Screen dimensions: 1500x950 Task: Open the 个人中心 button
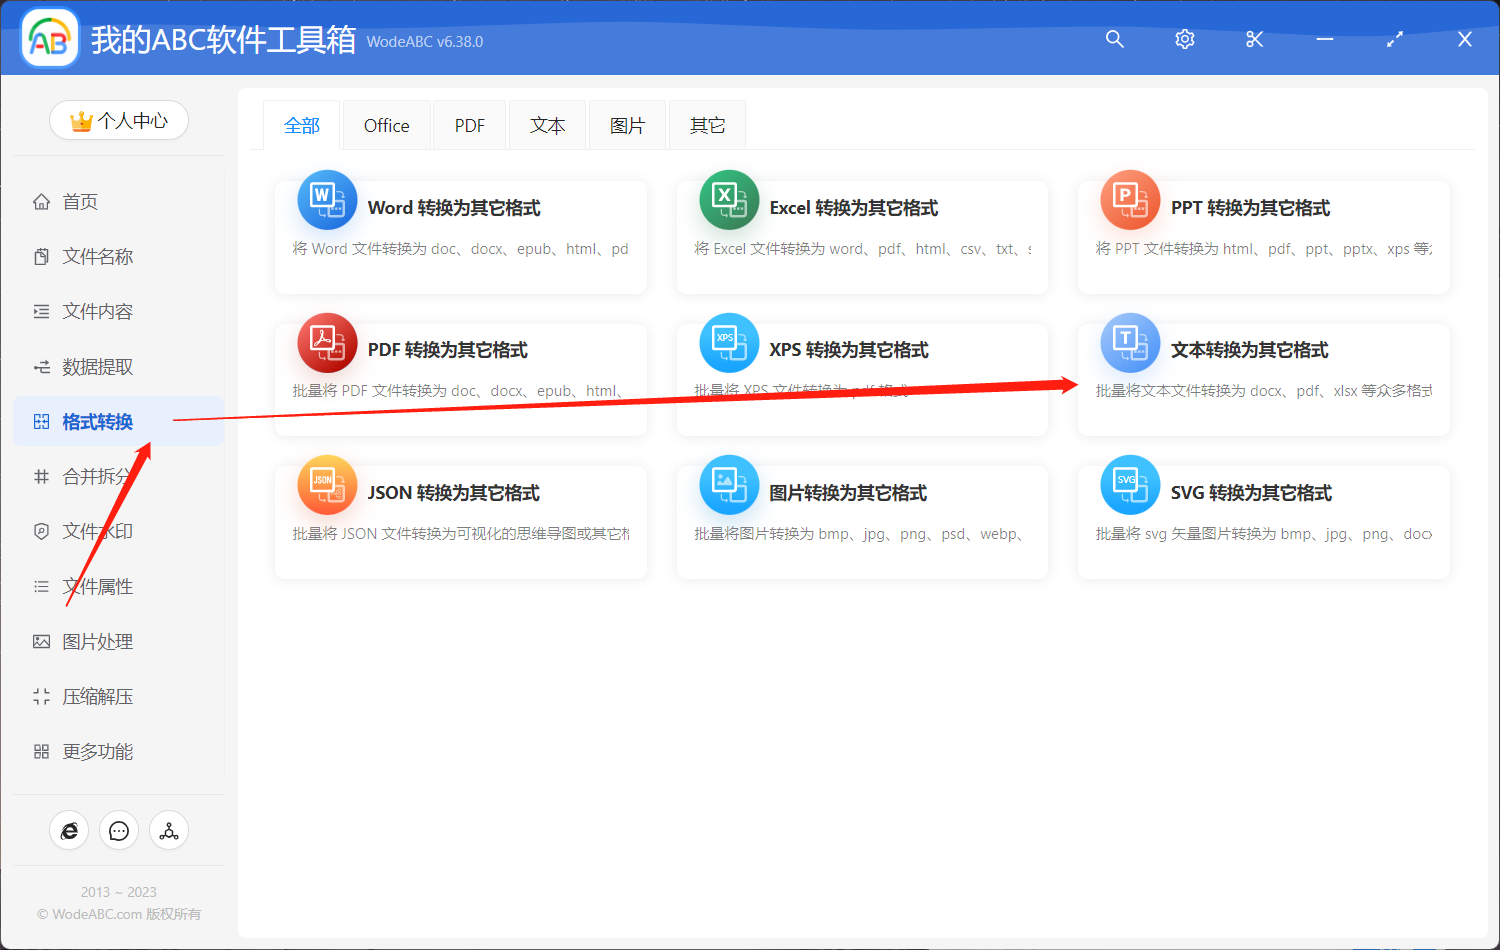pyautogui.click(x=119, y=119)
